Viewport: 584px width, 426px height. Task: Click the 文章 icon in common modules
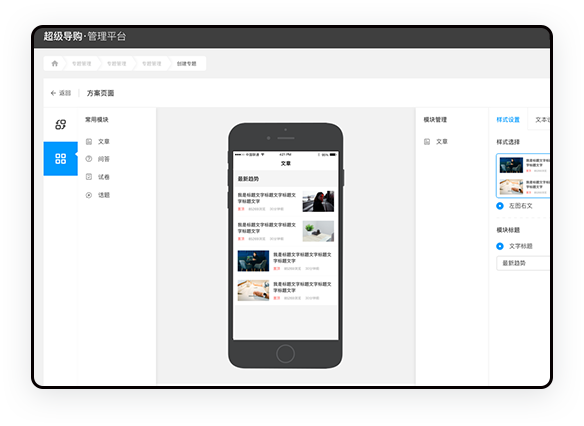coord(89,142)
